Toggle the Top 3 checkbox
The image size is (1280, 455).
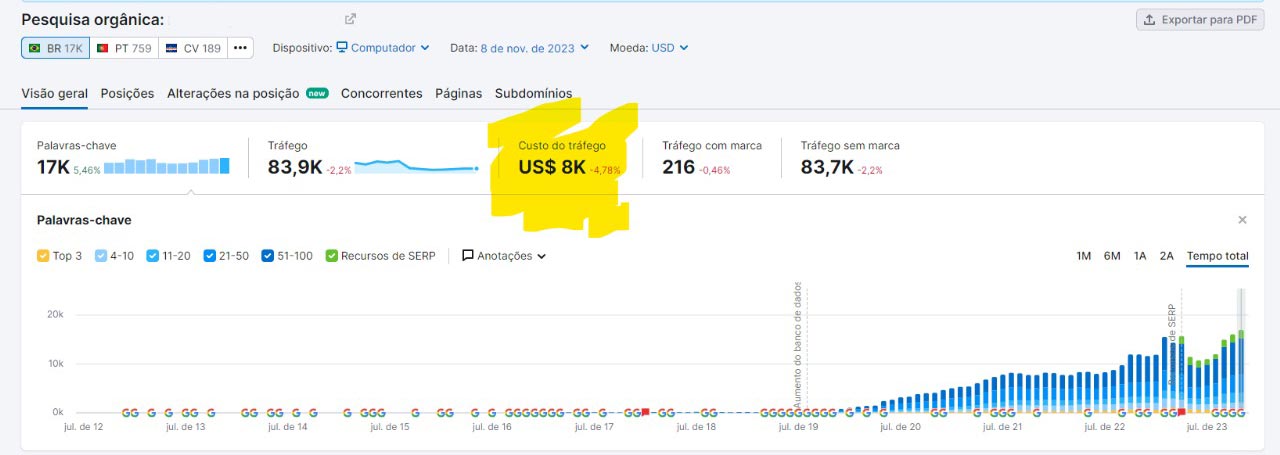point(43,256)
